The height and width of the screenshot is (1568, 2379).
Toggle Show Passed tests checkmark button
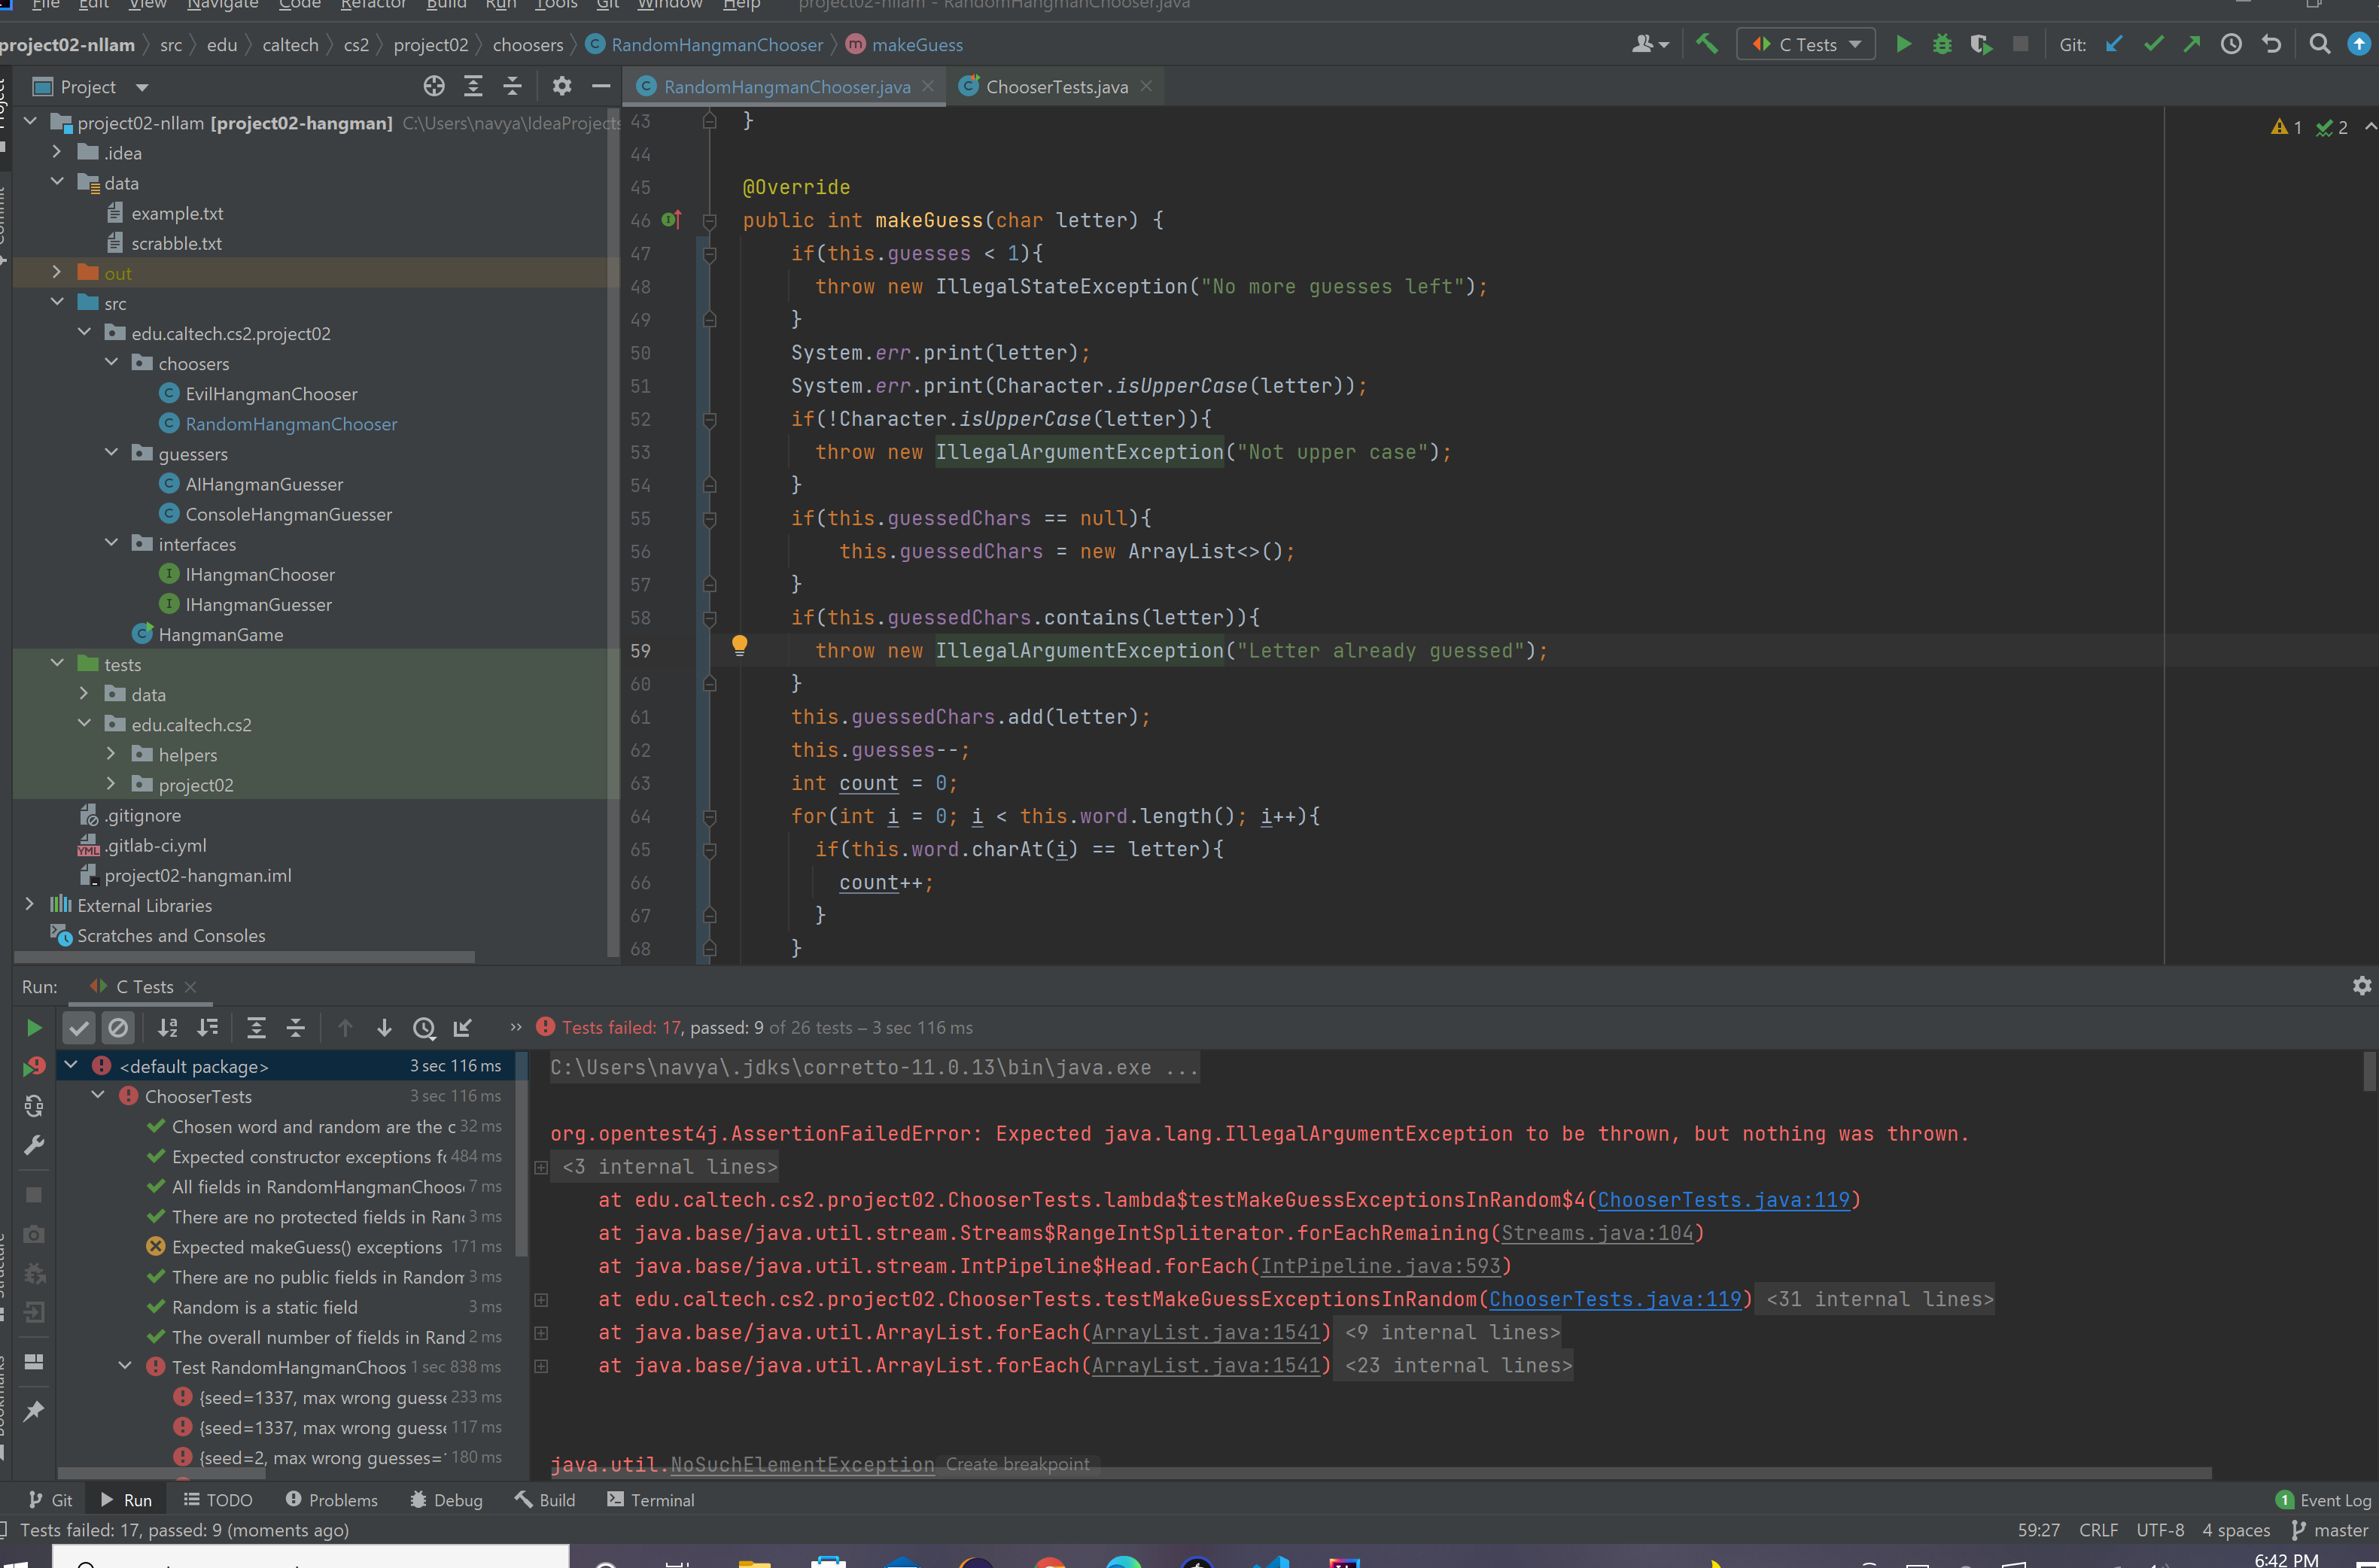coord(79,1028)
